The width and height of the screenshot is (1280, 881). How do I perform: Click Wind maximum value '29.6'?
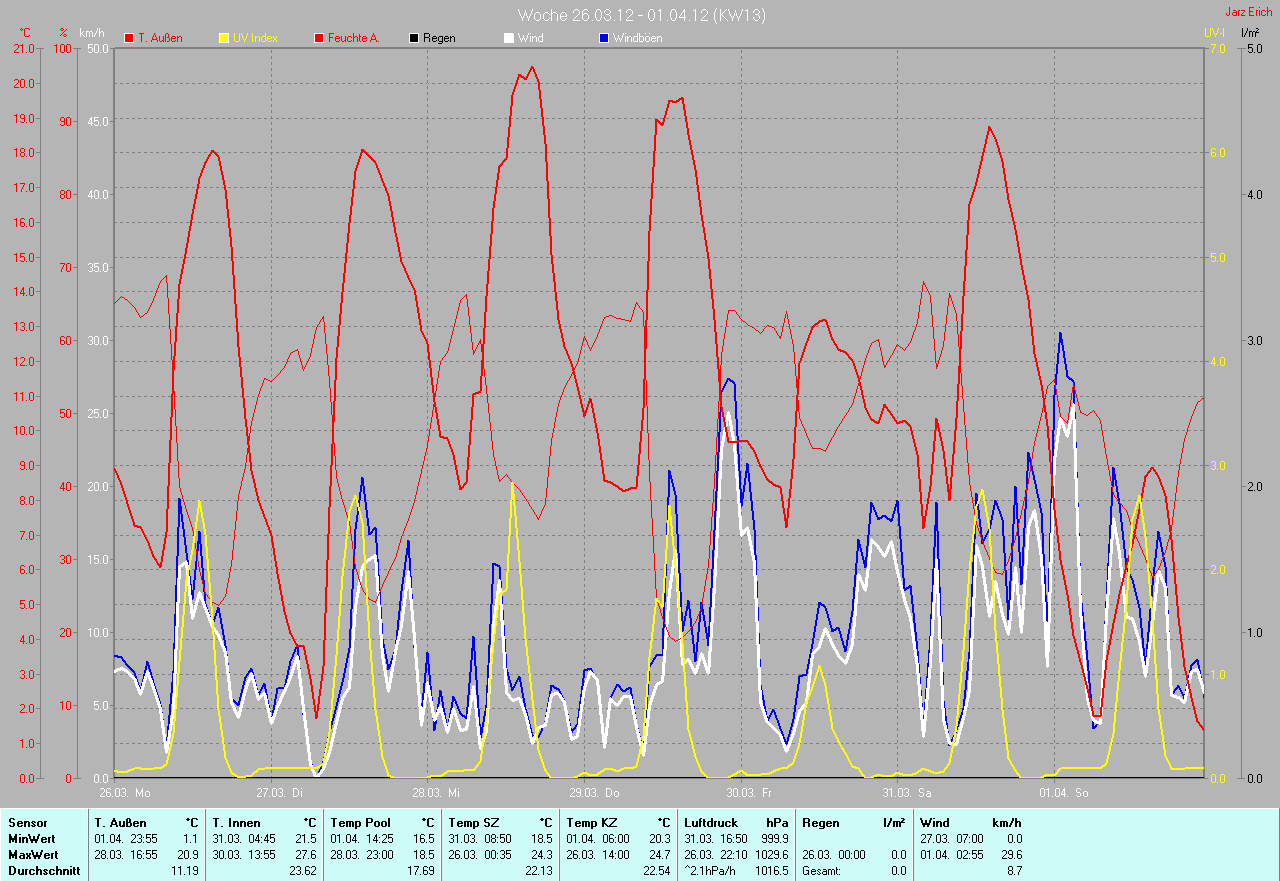(1010, 855)
